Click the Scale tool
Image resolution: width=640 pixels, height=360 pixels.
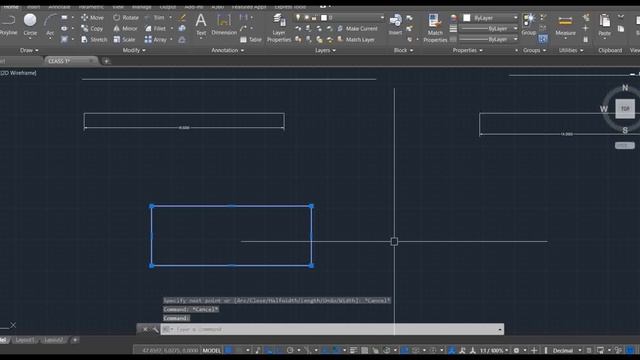(124, 40)
